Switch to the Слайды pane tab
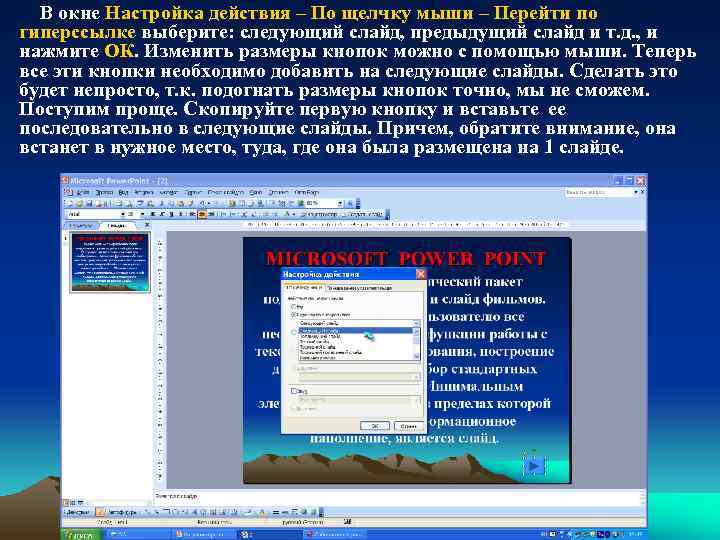 (117, 225)
